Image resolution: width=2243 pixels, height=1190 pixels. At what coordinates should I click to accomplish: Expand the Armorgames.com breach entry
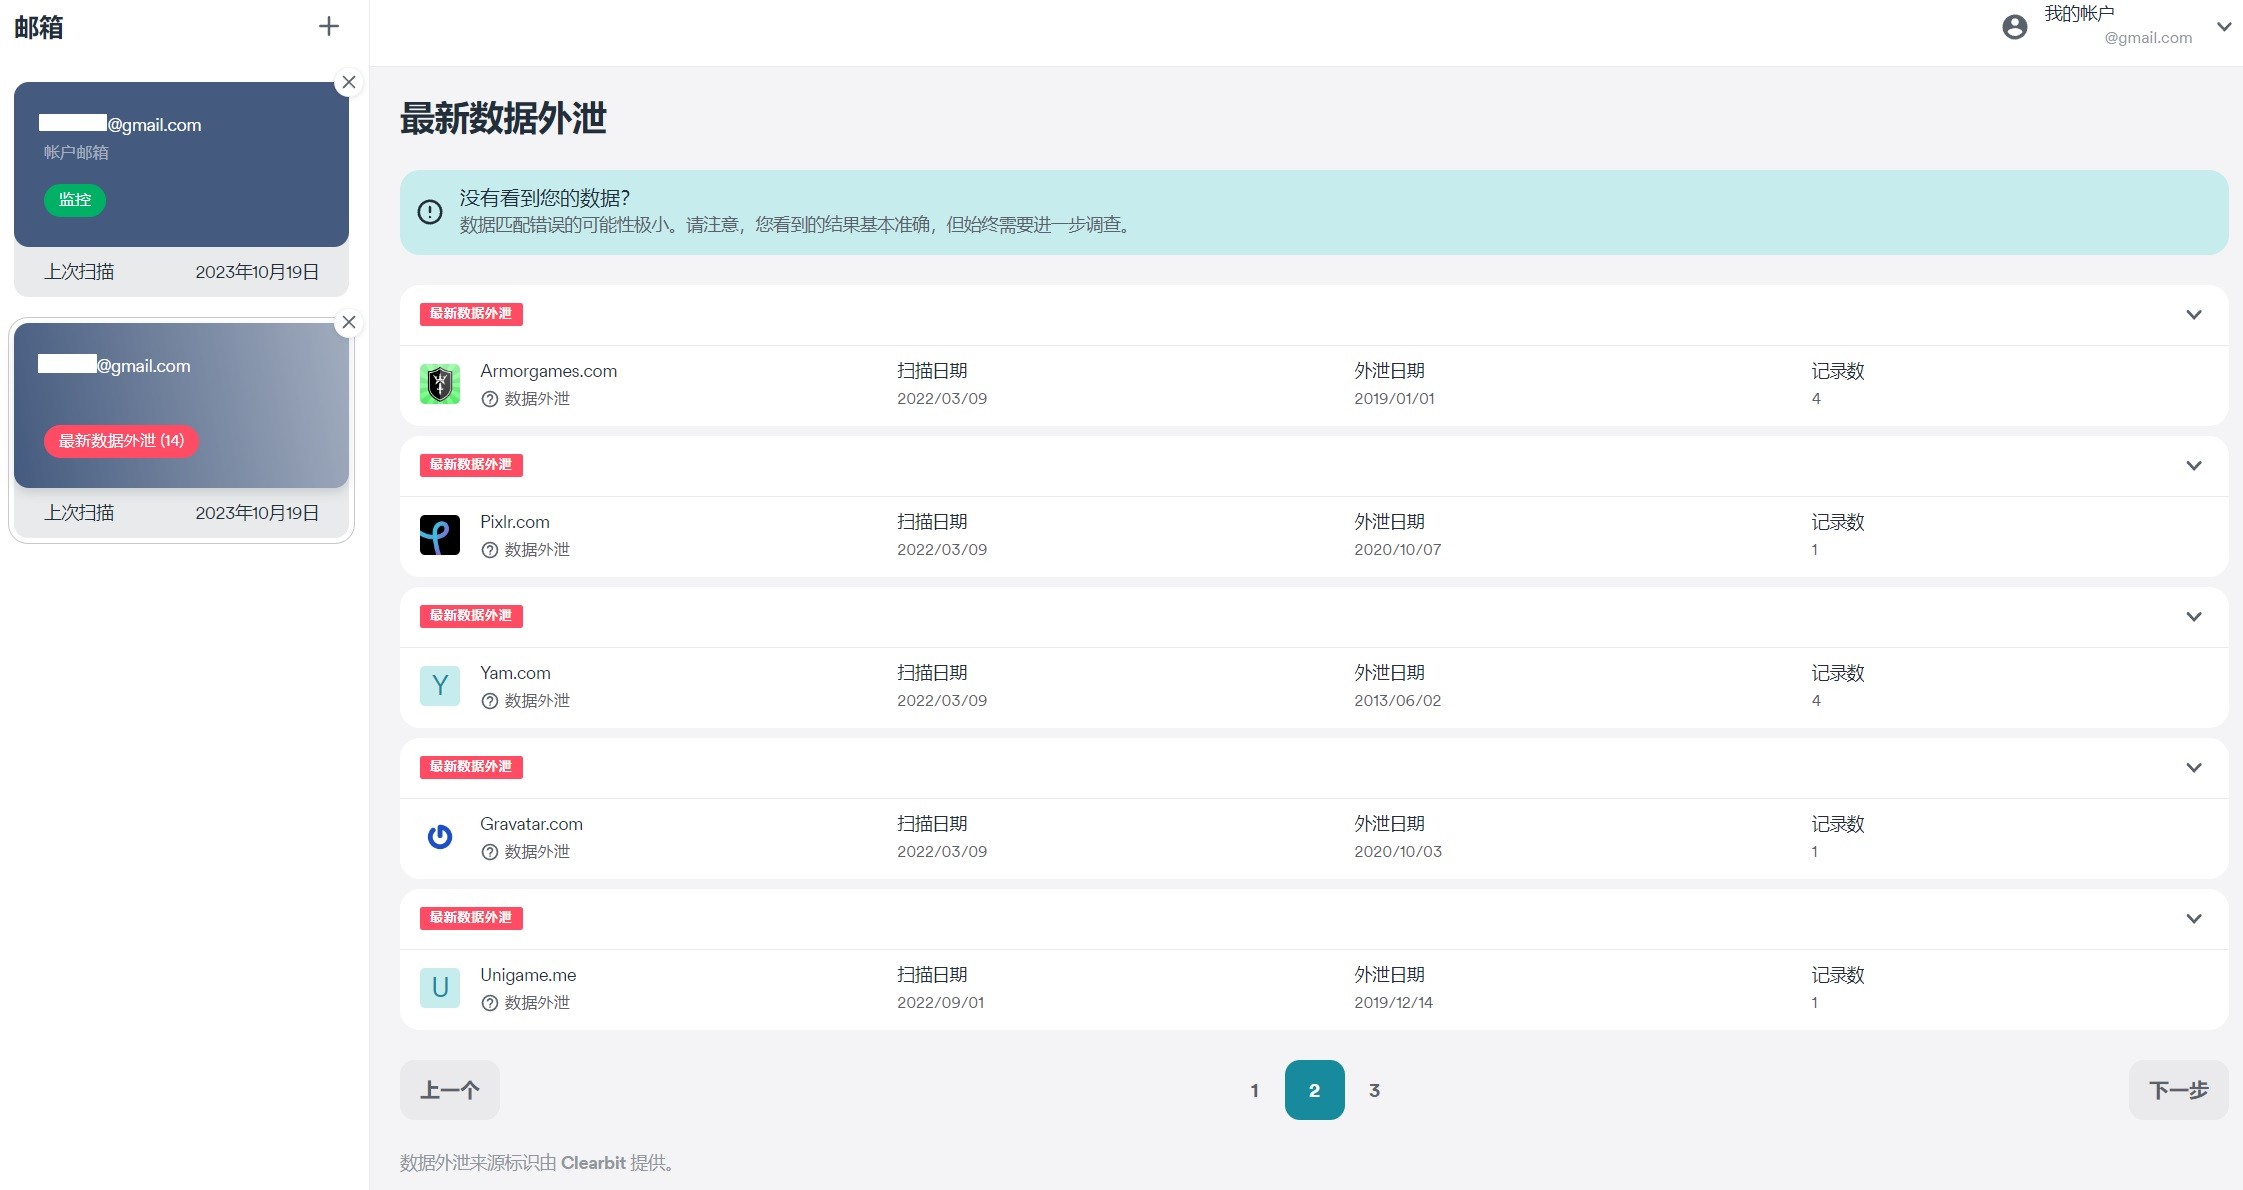tap(2193, 315)
